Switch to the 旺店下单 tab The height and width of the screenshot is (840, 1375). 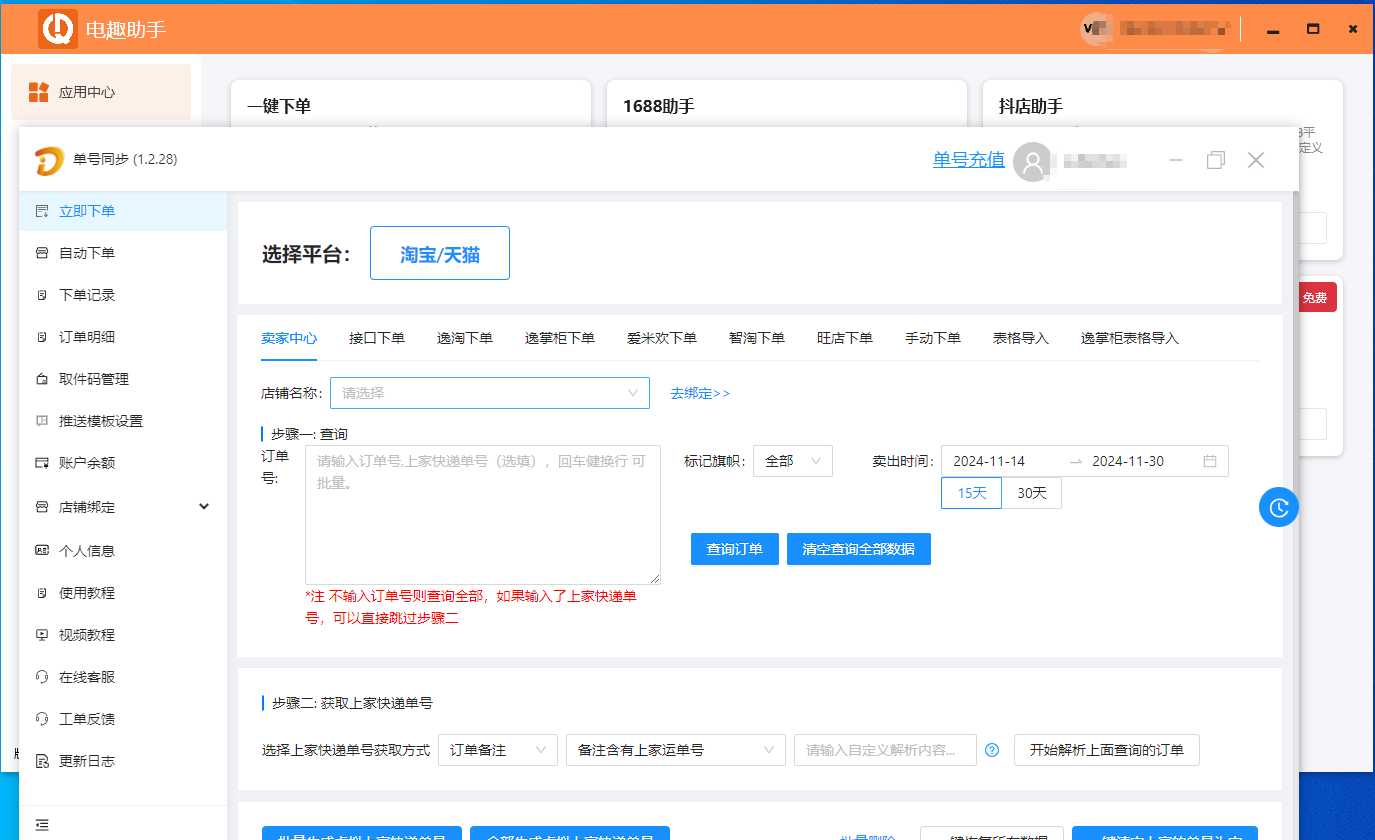point(845,338)
